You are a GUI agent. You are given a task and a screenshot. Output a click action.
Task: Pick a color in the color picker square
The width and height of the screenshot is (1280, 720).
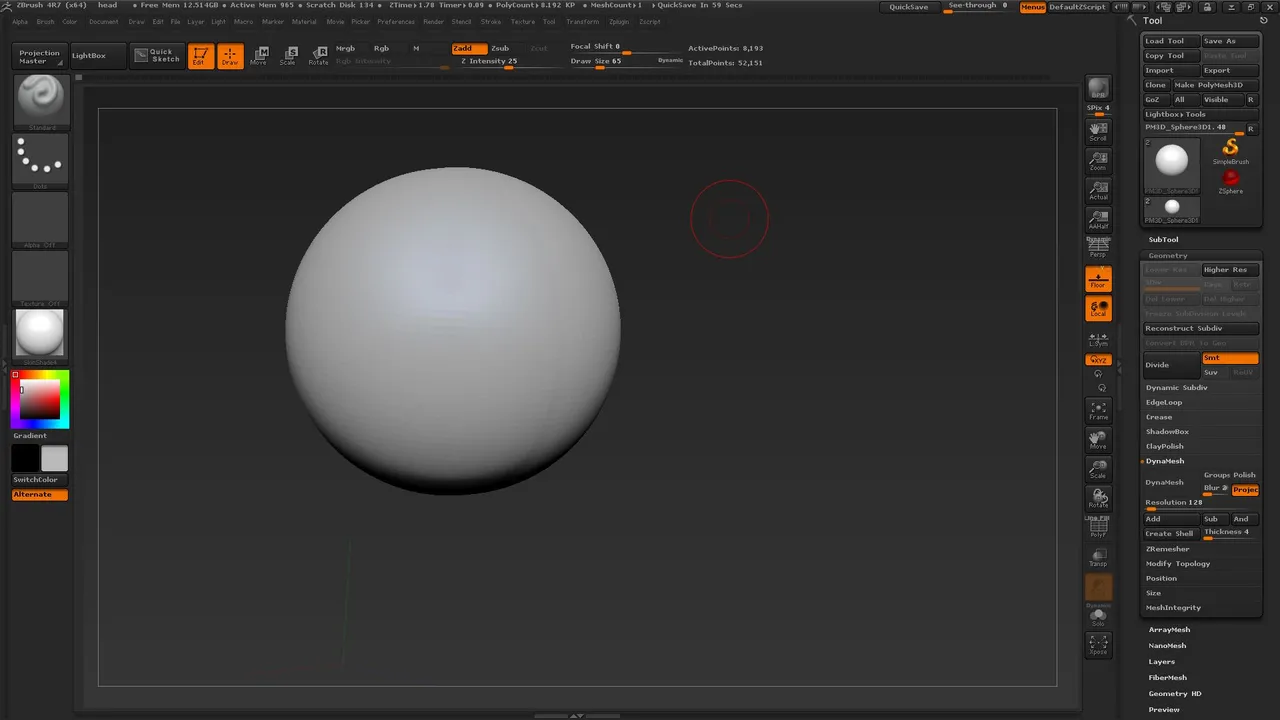click(x=41, y=400)
